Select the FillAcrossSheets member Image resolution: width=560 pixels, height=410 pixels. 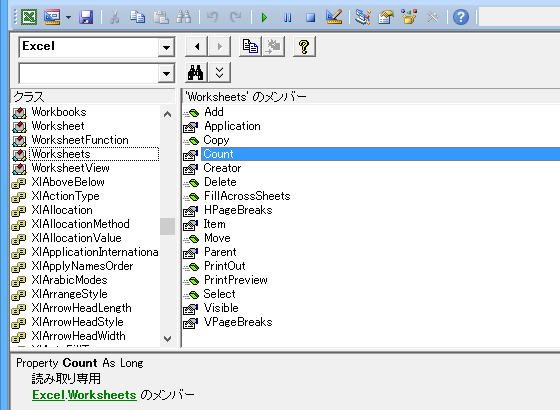(247, 196)
